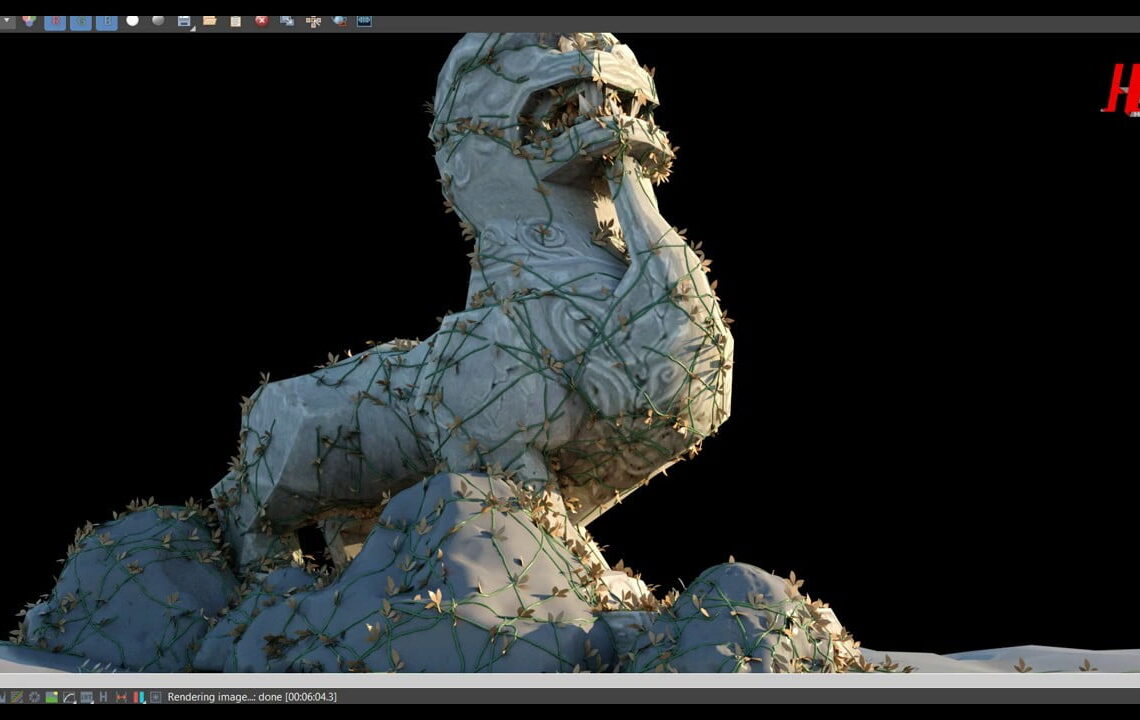The height and width of the screenshot is (720, 1140).
Task: Clear the image with red X icon
Action: pos(262,20)
